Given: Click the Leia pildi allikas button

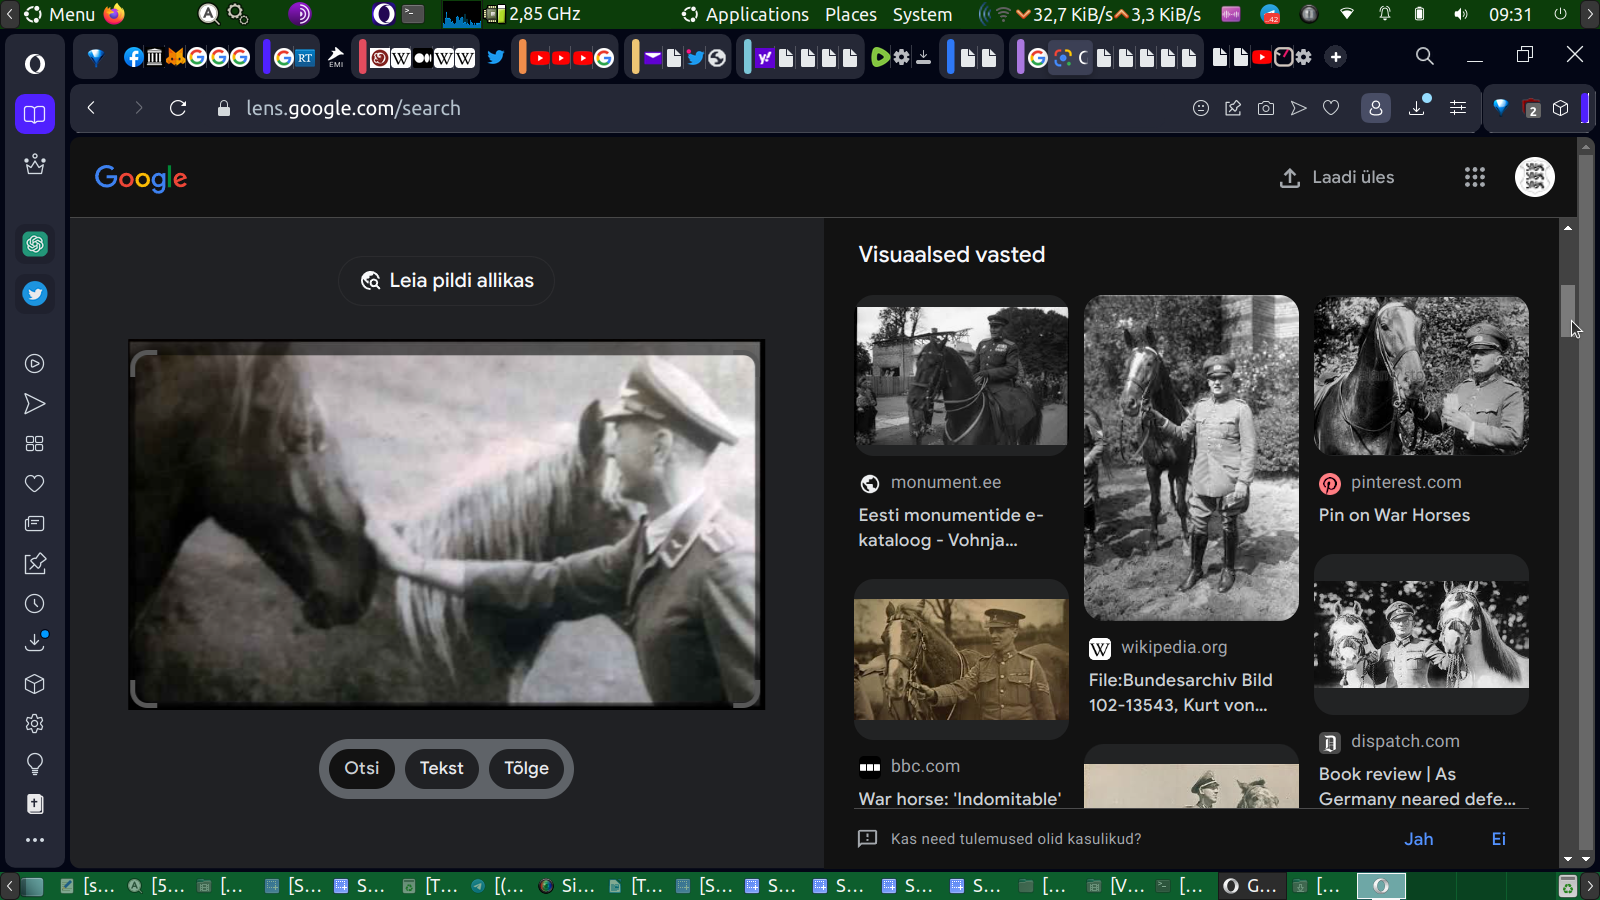Looking at the screenshot, I should click(x=446, y=281).
